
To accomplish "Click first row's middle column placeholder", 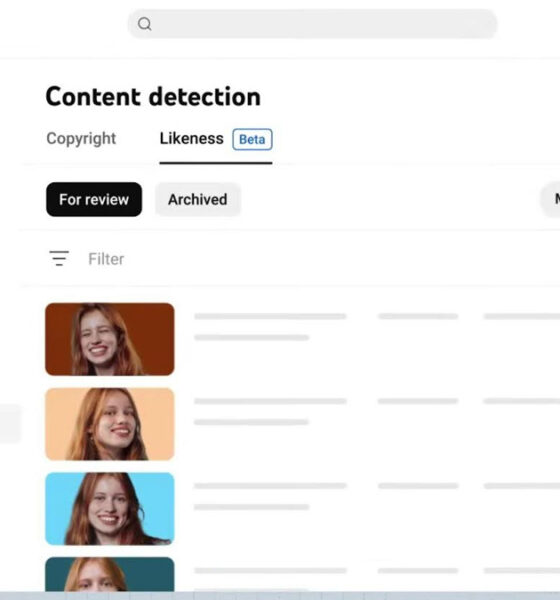I will point(418,316).
